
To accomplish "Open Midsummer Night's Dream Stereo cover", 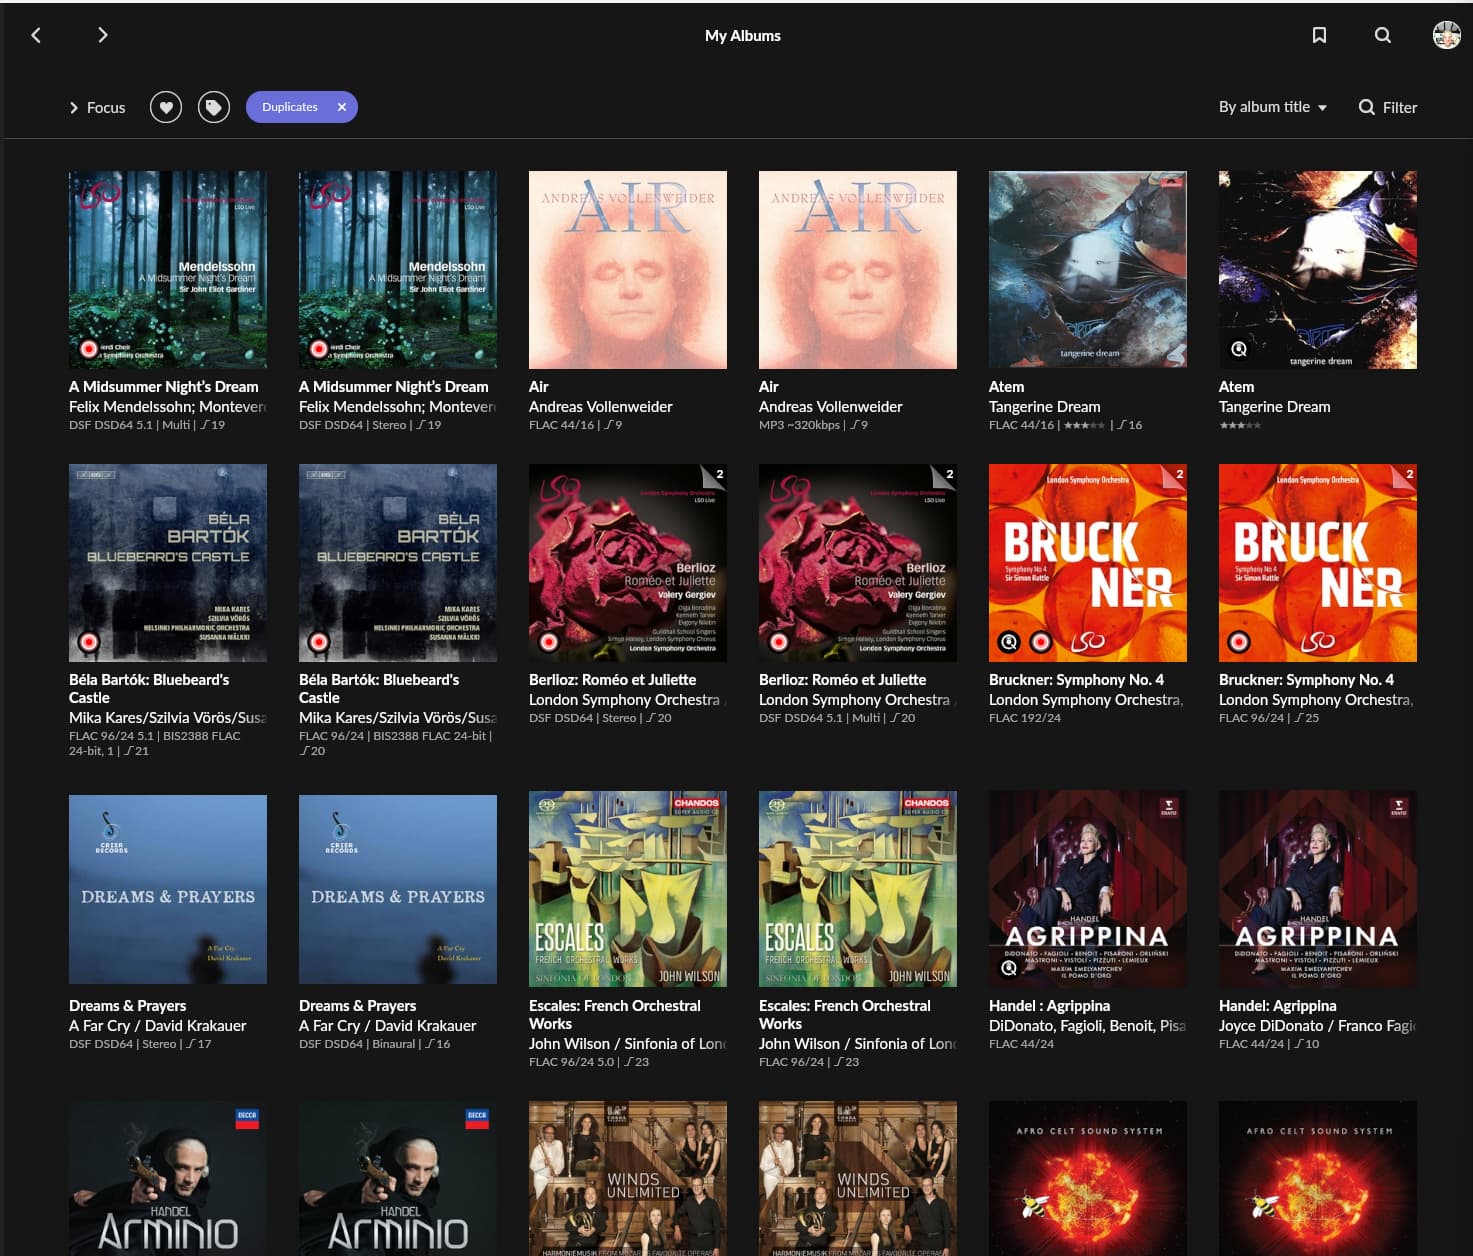I will [x=398, y=270].
